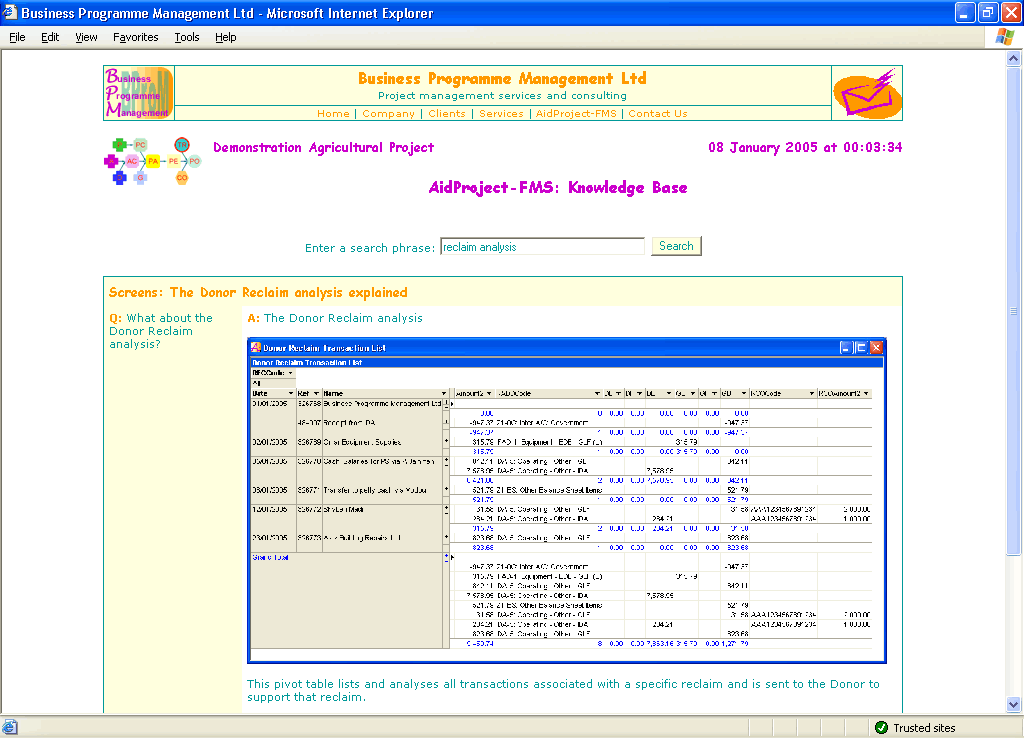Image resolution: width=1024 pixels, height=738 pixels.
Task: Click the page scrollbar up arrow
Action: (1014, 58)
